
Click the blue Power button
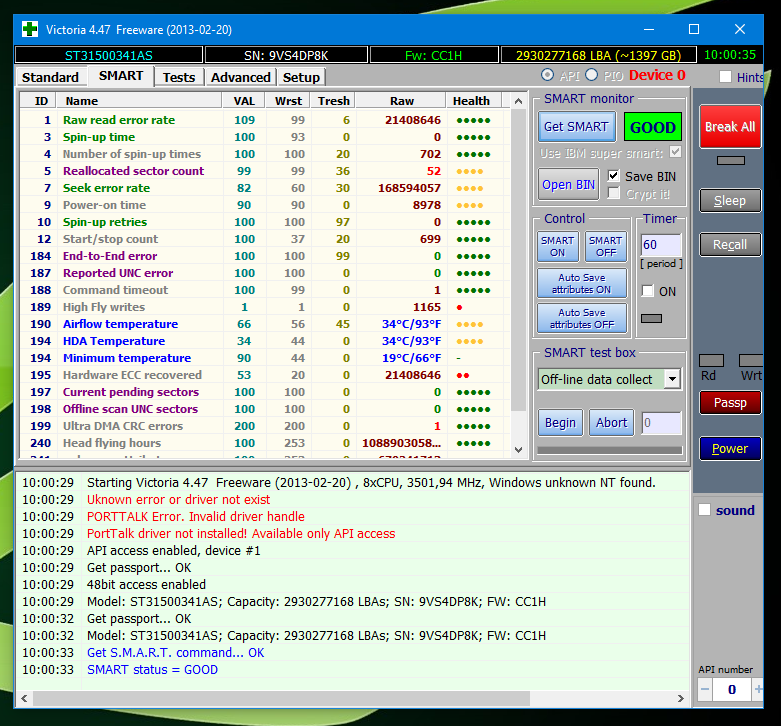(x=729, y=449)
